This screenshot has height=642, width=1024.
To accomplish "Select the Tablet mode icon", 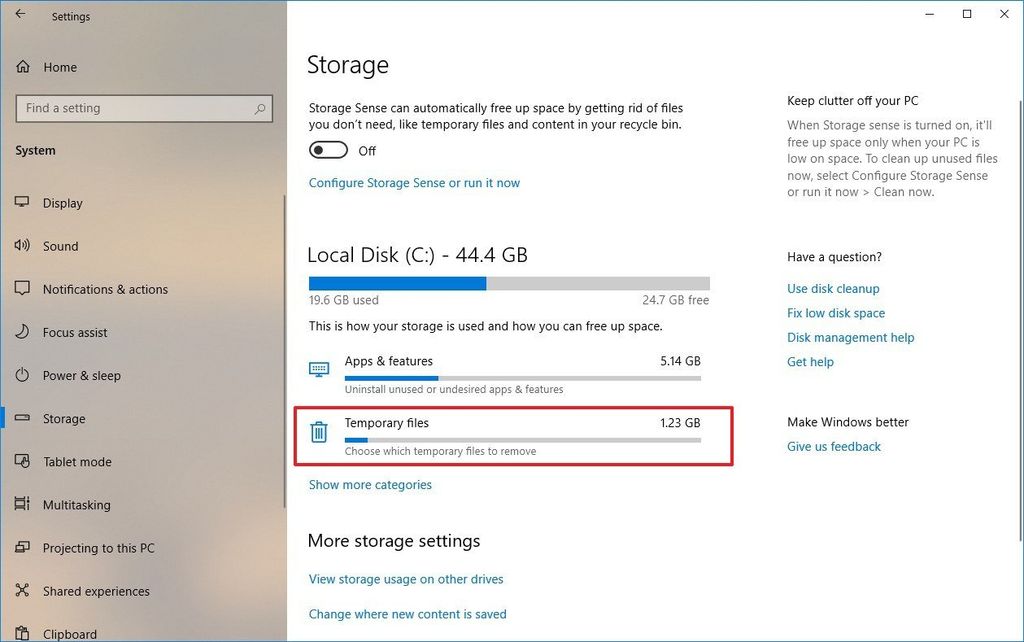I will tap(22, 461).
